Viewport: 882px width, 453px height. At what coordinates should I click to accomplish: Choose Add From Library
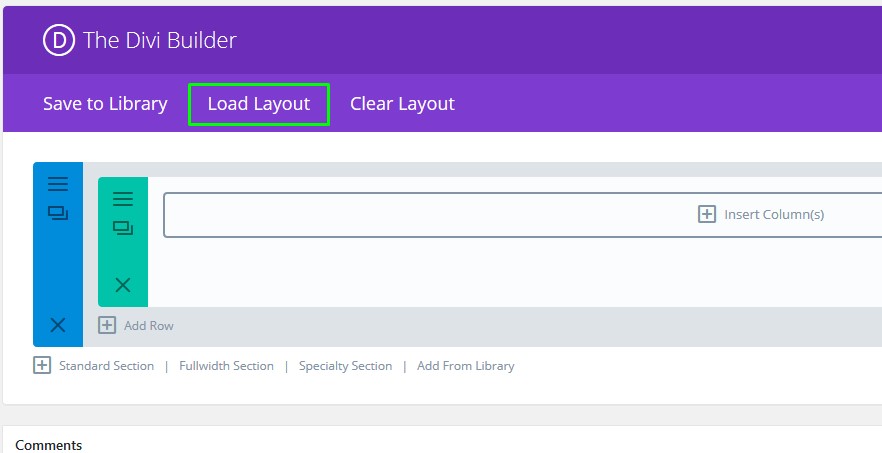point(465,366)
